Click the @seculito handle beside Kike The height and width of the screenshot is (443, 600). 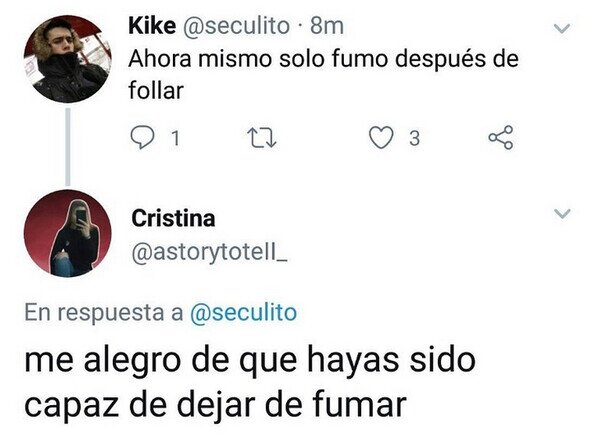236,26
